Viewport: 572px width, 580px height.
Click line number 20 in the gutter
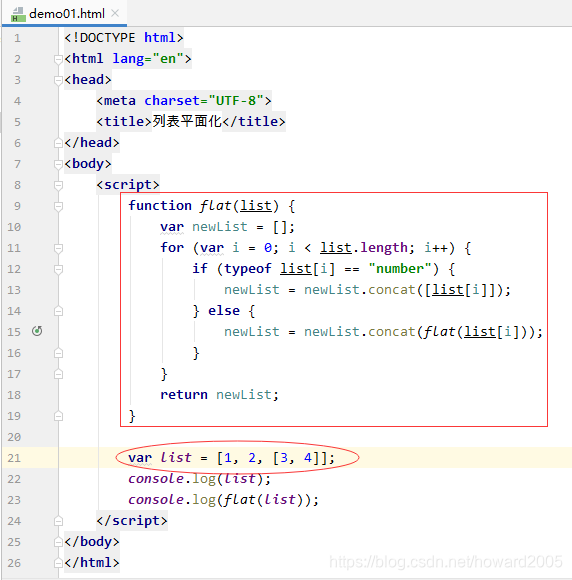point(14,437)
